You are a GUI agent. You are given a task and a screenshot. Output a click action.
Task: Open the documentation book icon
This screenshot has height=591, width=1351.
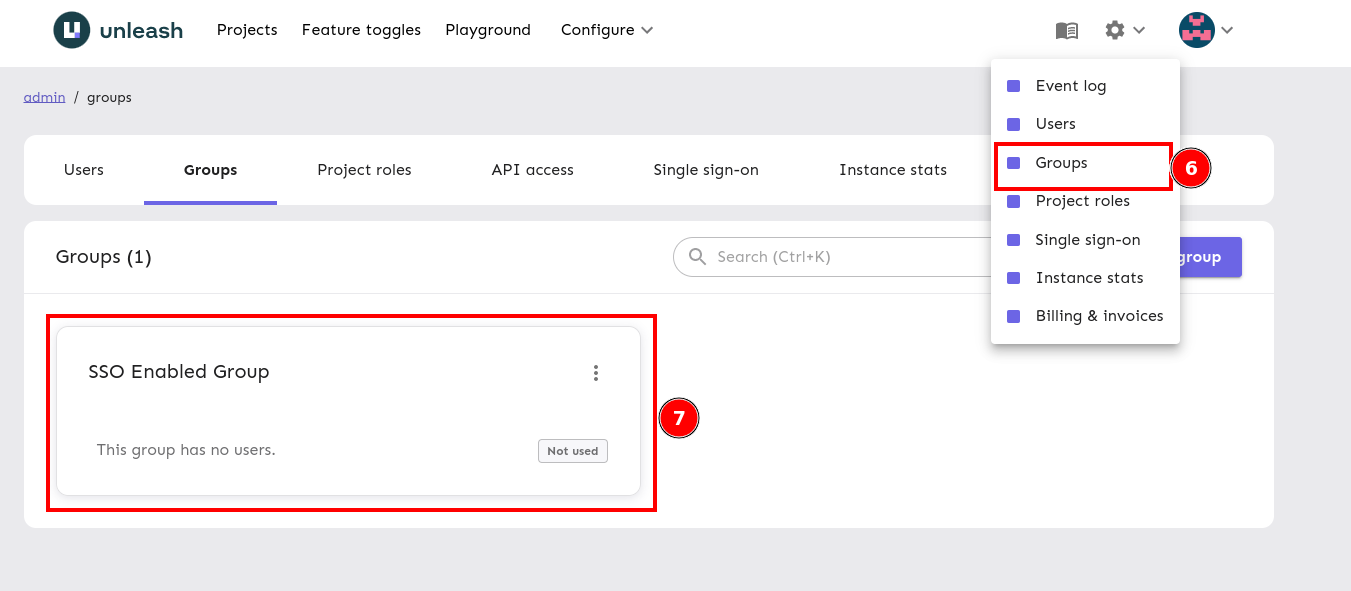[x=1066, y=30]
